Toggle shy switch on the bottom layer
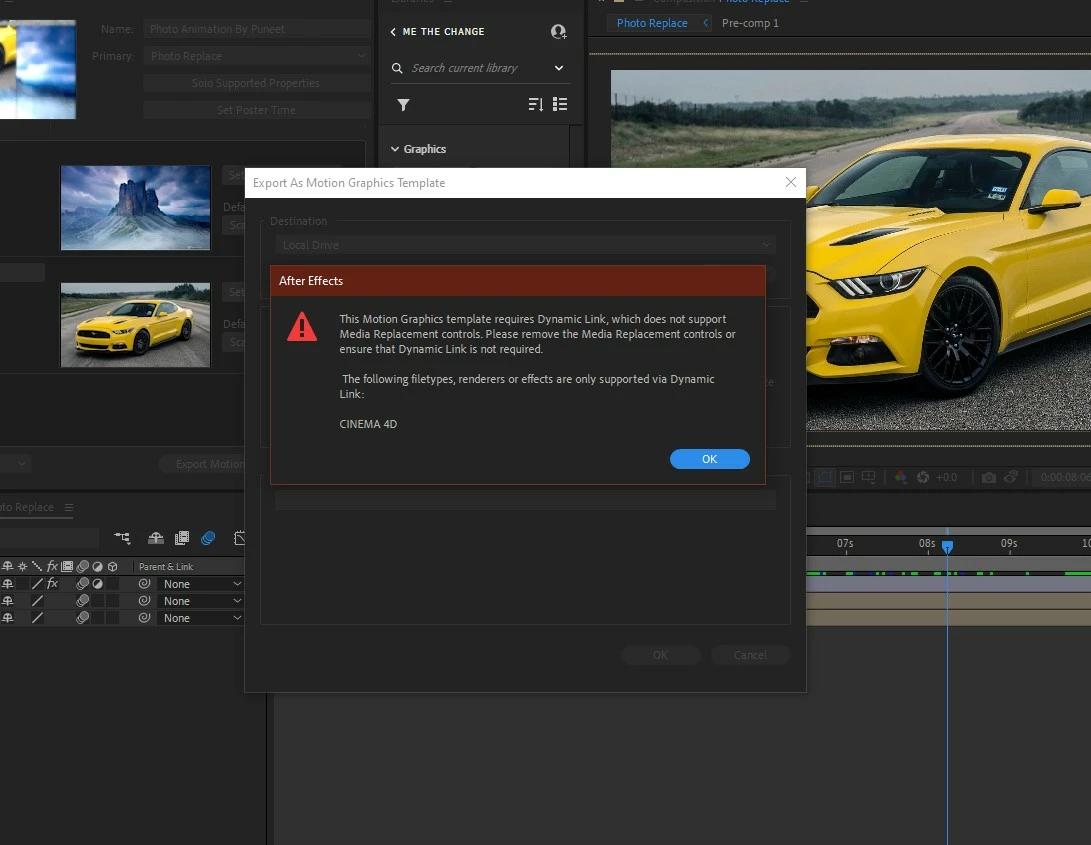Screen dimensions: 1091x845 [8, 617]
